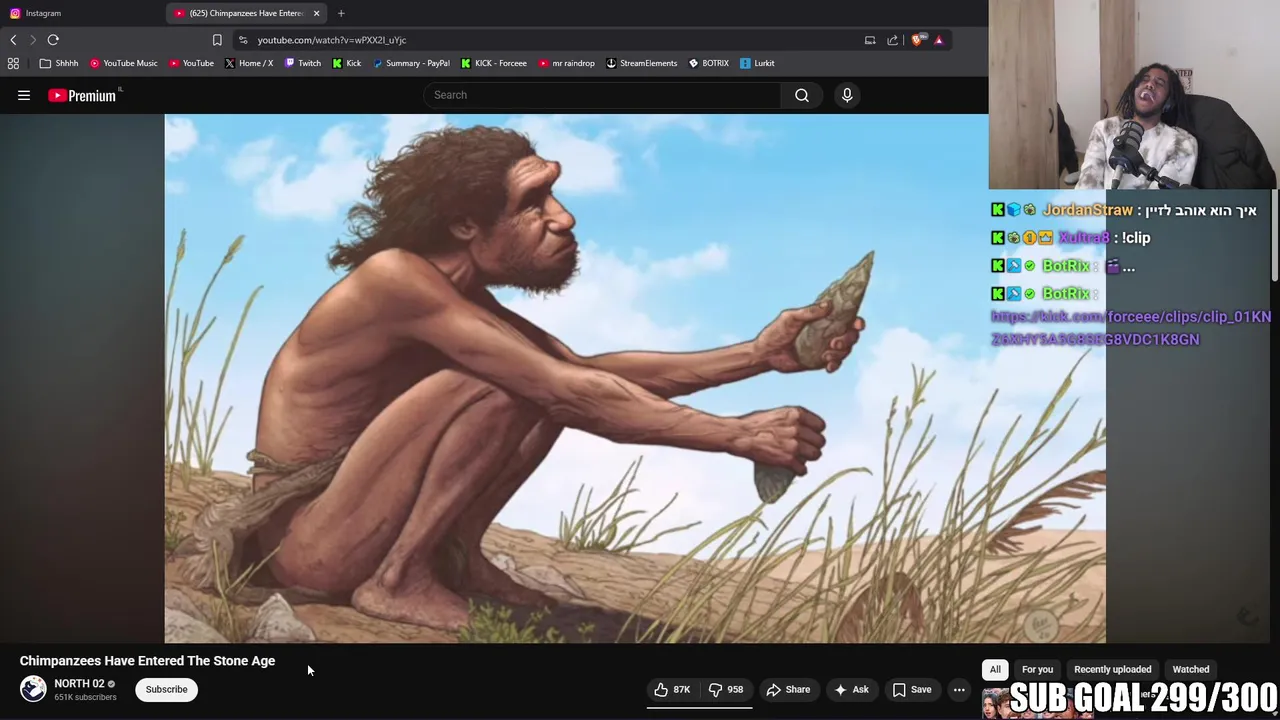Image resolution: width=1280 pixels, height=720 pixels.
Task: Open the KICK - Forceee bookmark
Action: pyautogui.click(x=494, y=63)
